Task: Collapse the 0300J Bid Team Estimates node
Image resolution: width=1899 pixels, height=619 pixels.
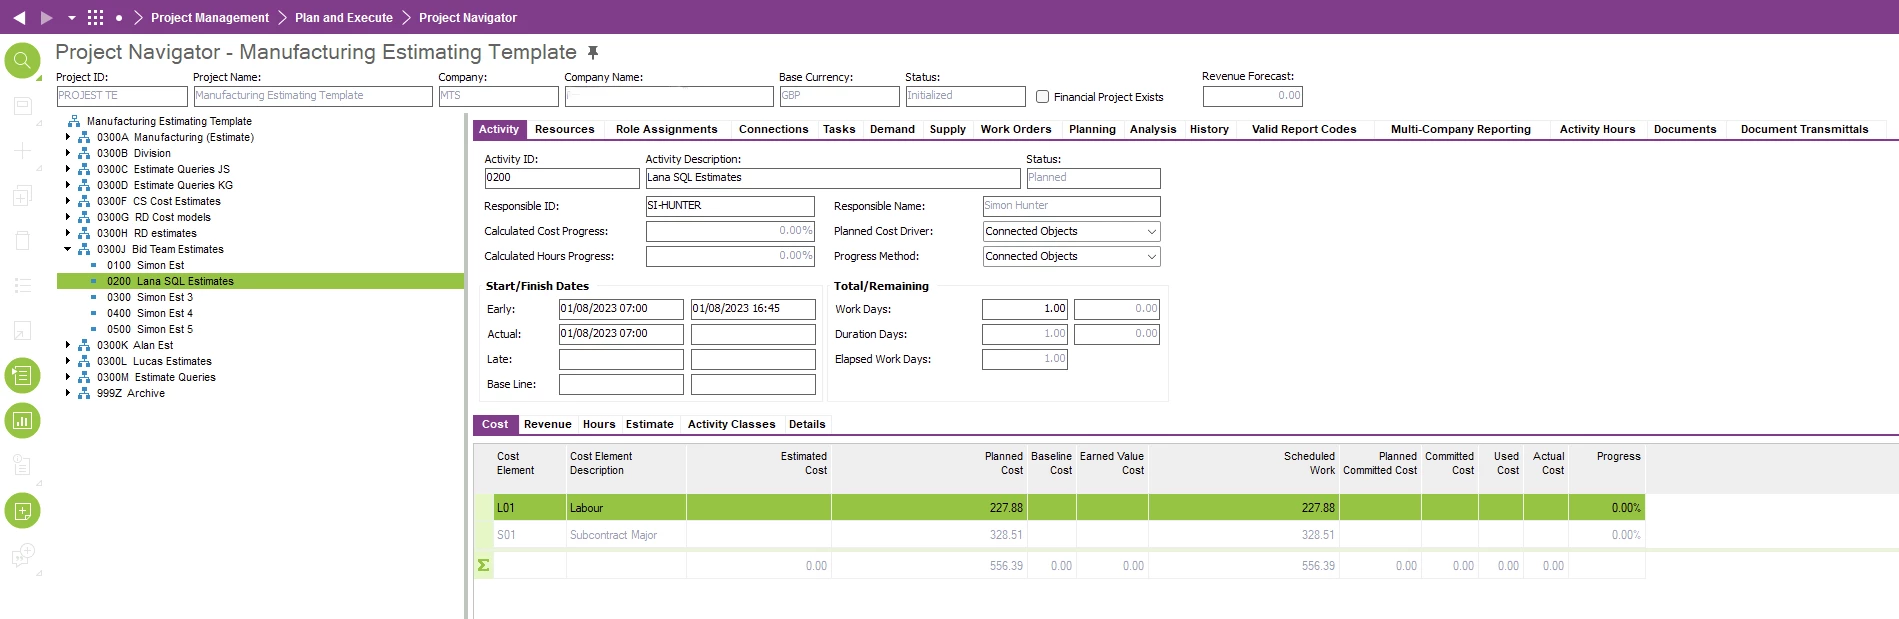Action: click(x=68, y=249)
